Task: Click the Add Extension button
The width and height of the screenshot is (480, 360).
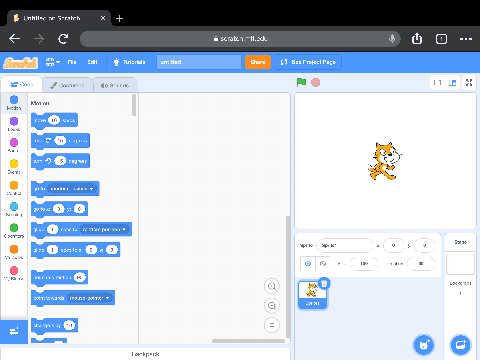Action: point(14,332)
